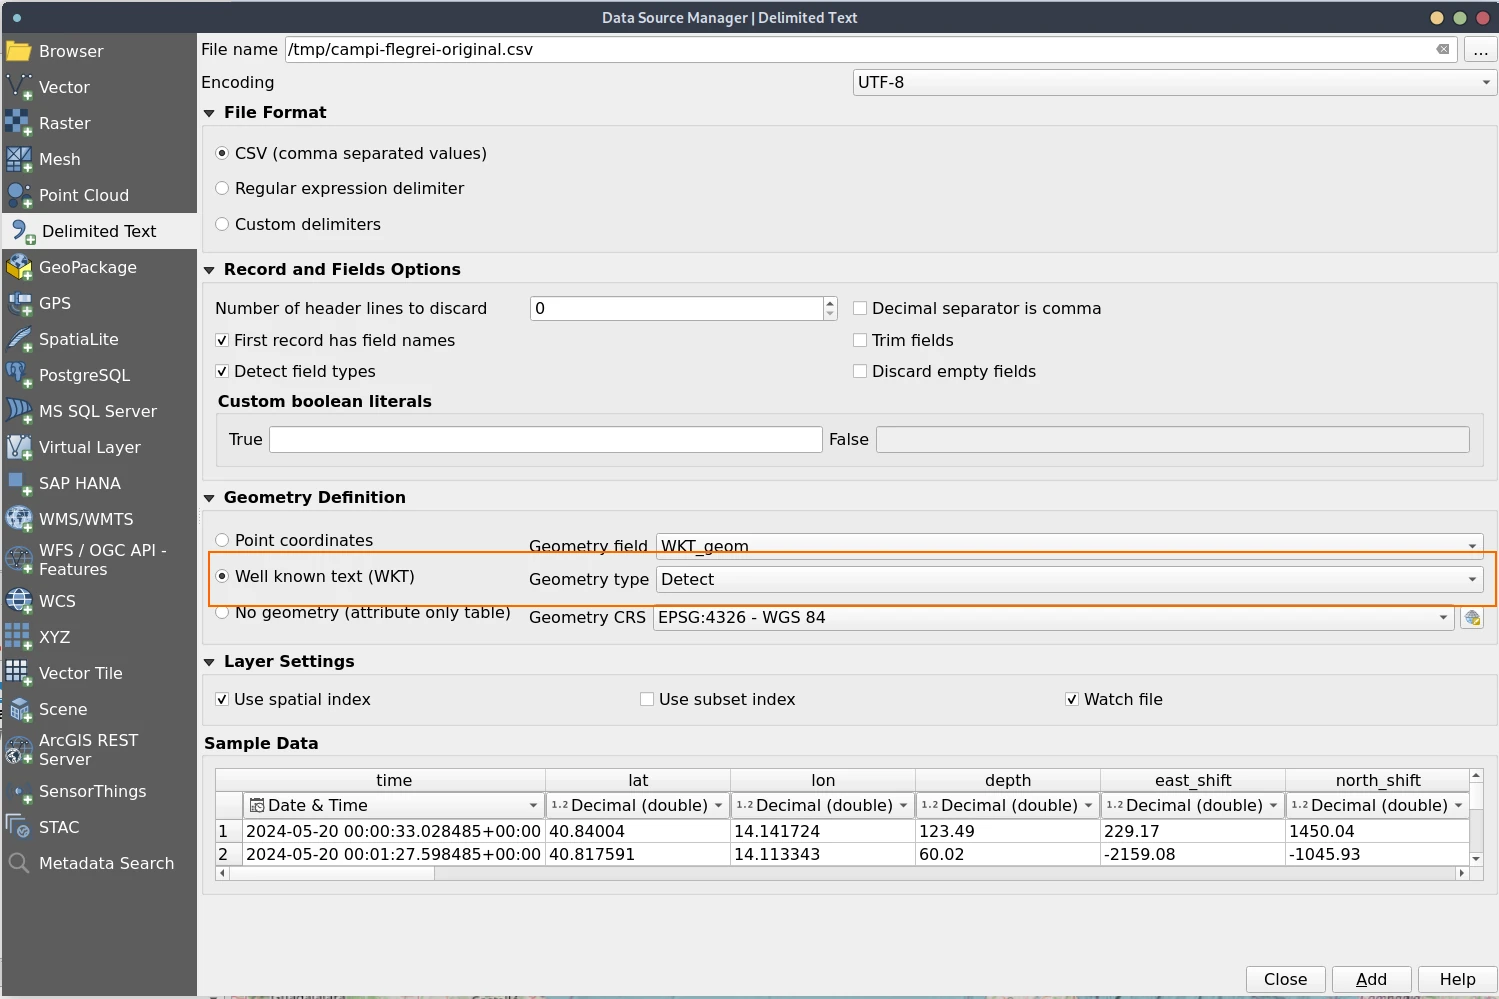Click the True boolean literal field
The width and height of the screenshot is (1499, 999).
click(546, 439)
